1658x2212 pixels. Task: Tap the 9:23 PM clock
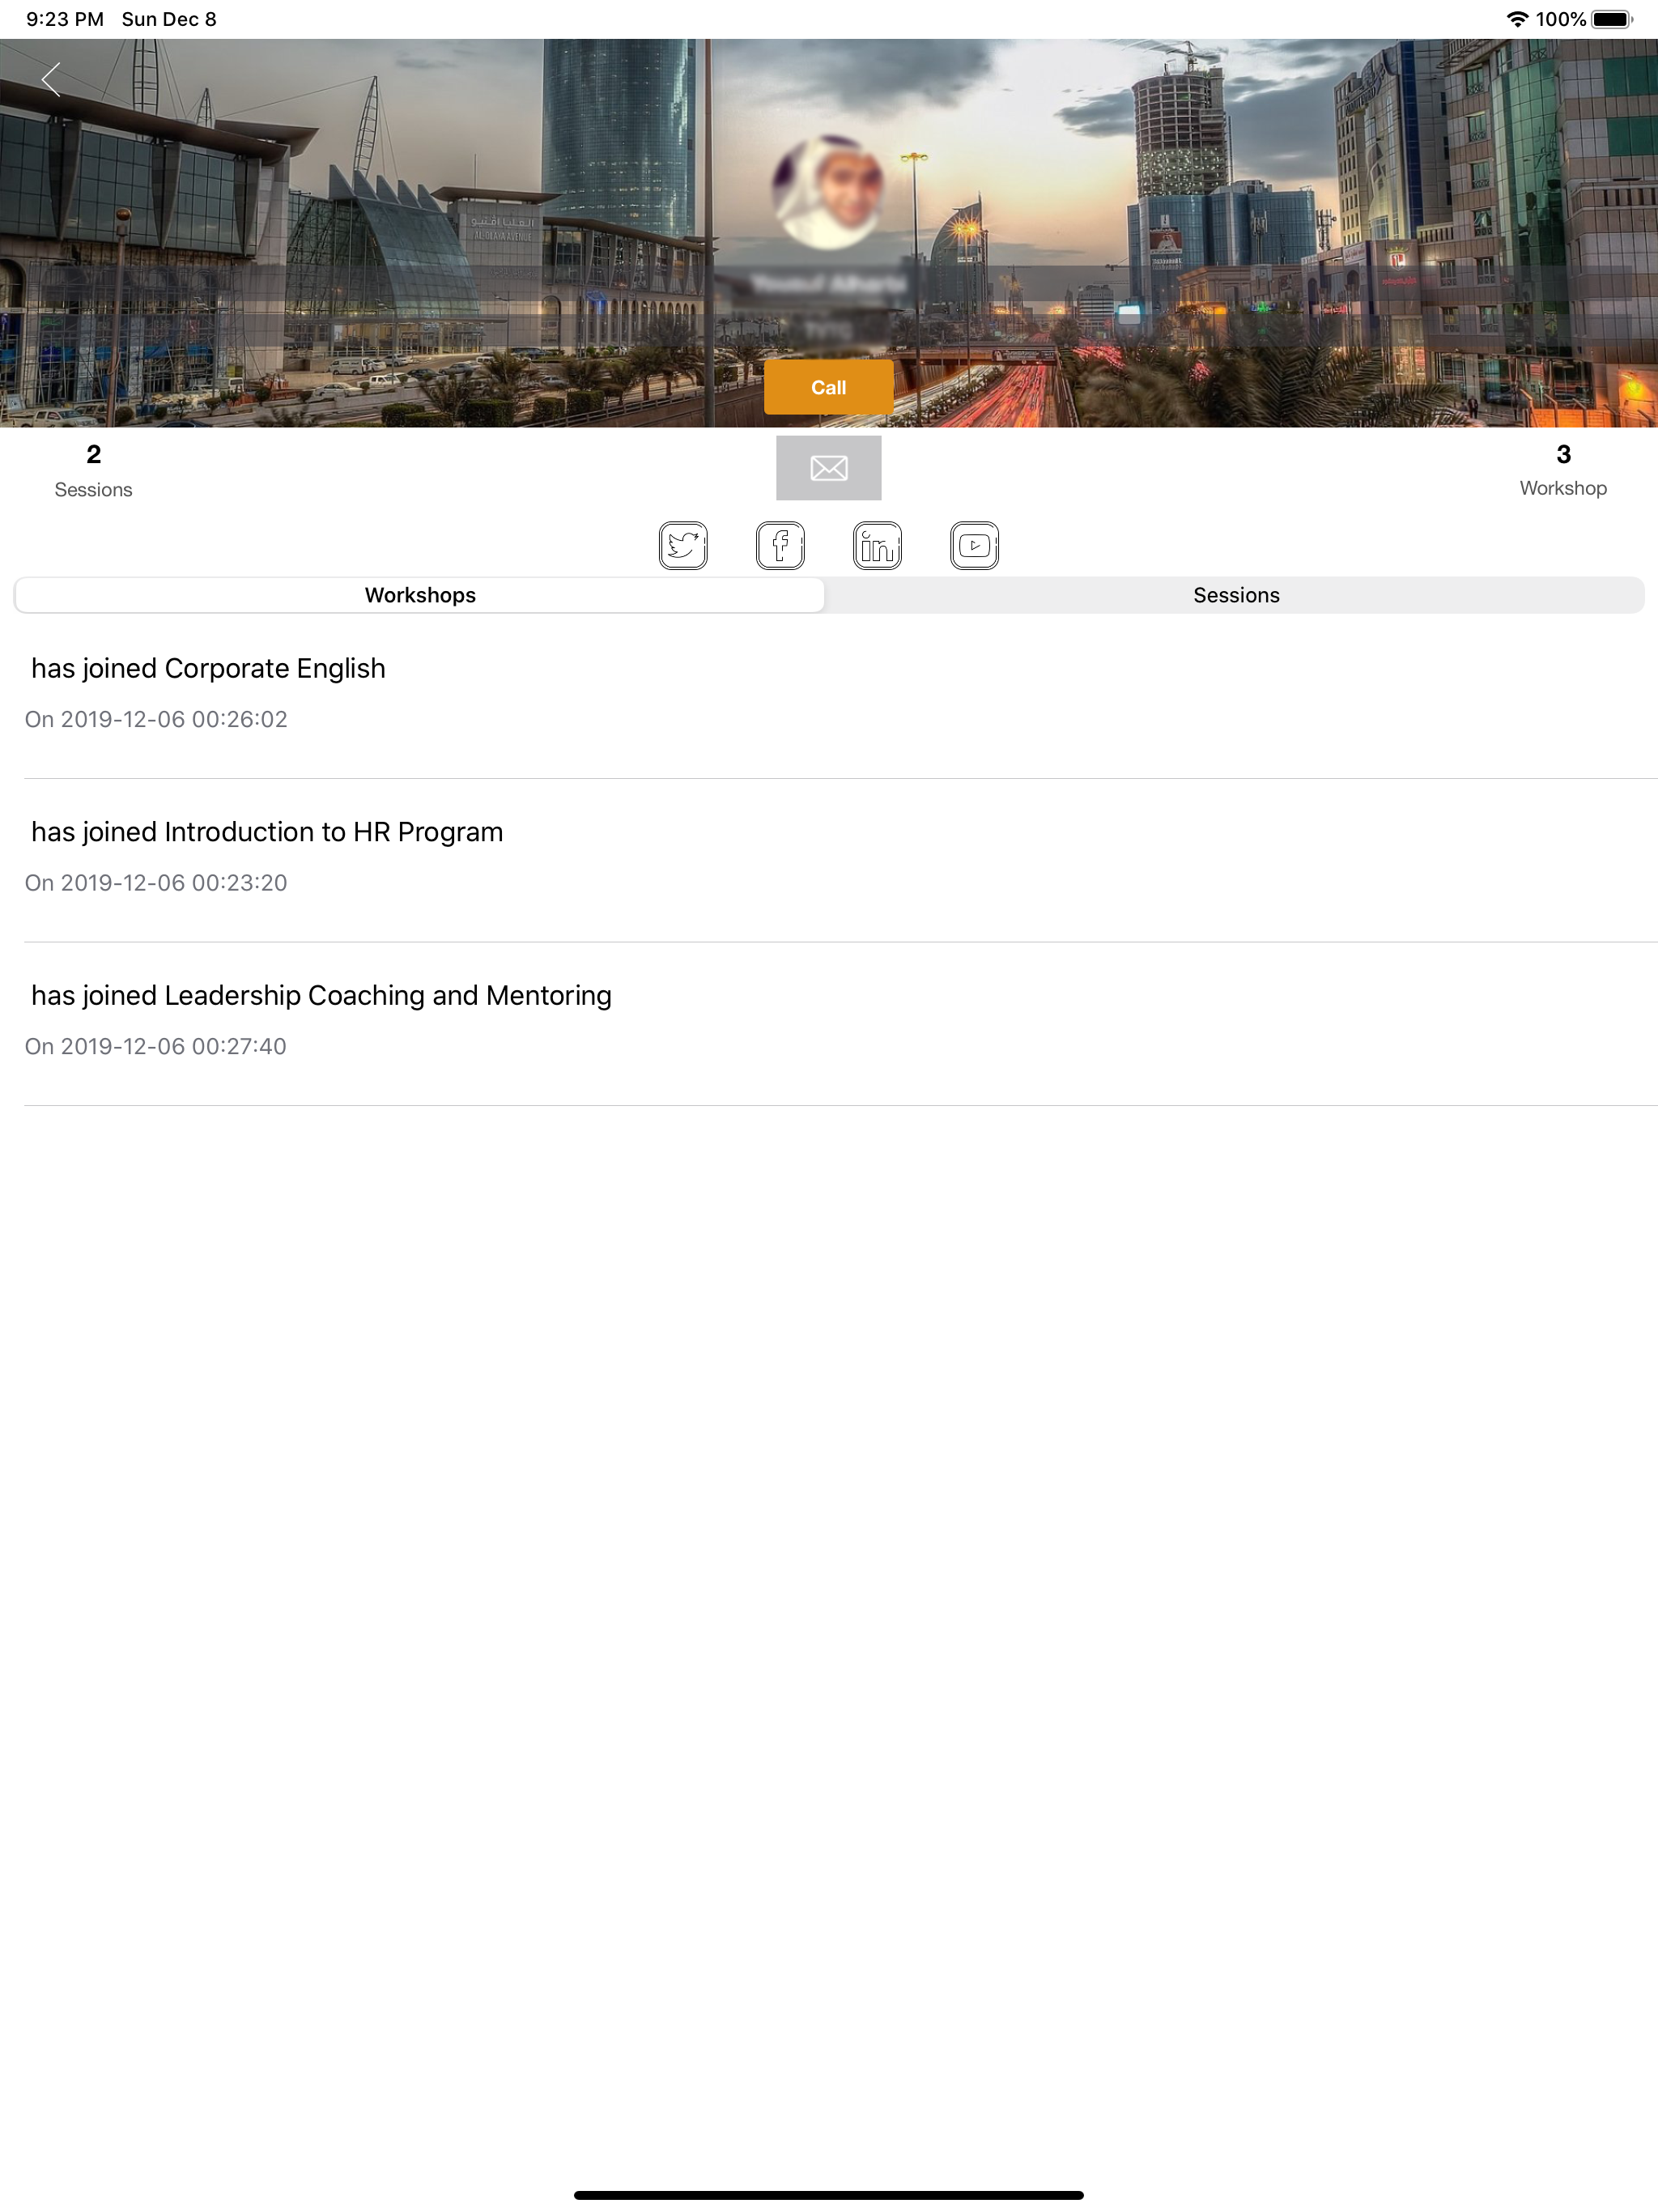[x=65, y=19]
